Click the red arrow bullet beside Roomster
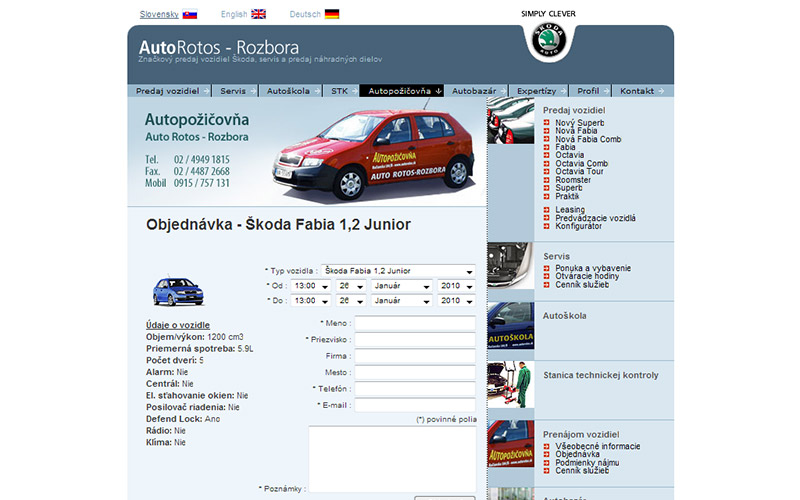 pos(546,180)
